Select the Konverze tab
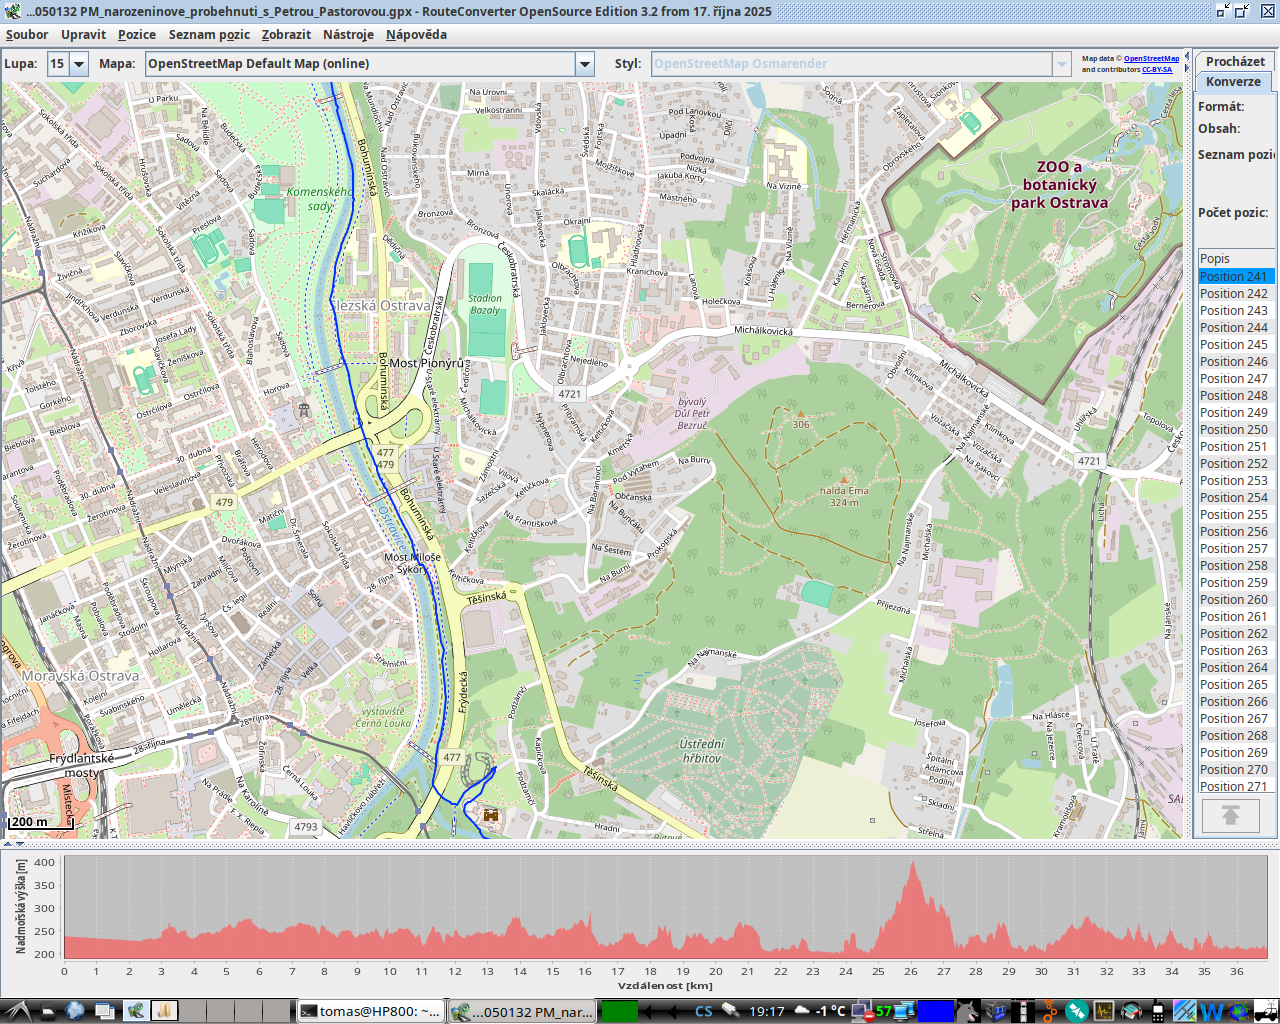Image resolution: width=1280 pixels, height=1024 pixels. coord(1233,82)
